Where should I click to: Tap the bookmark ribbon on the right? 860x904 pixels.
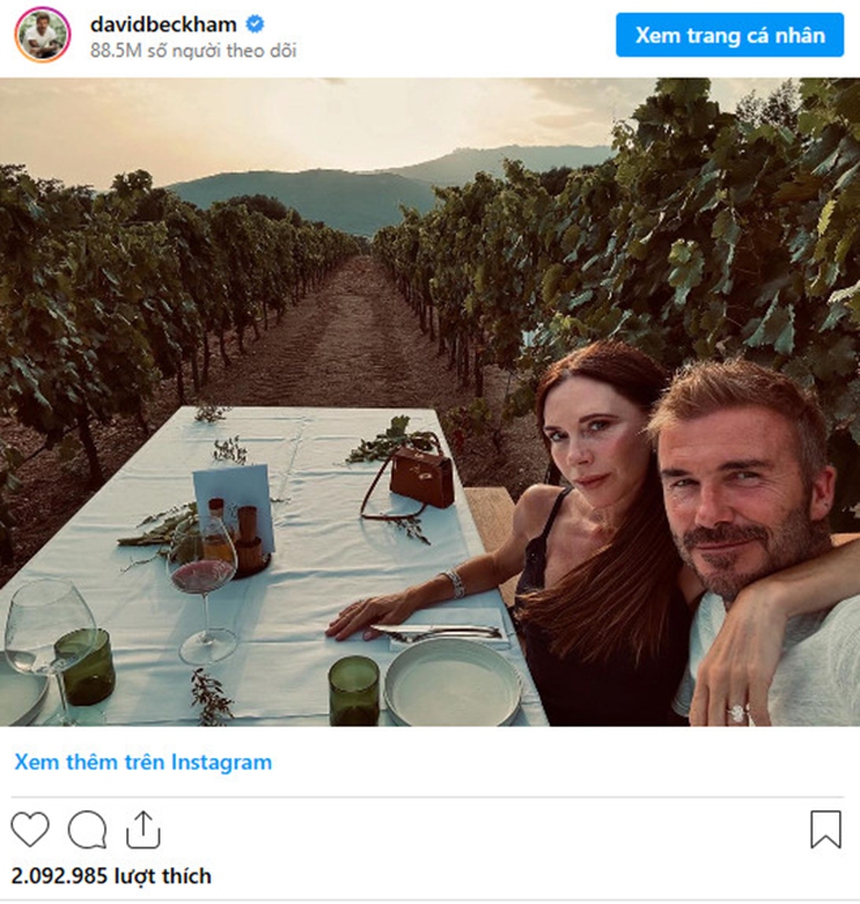point(827,828)
